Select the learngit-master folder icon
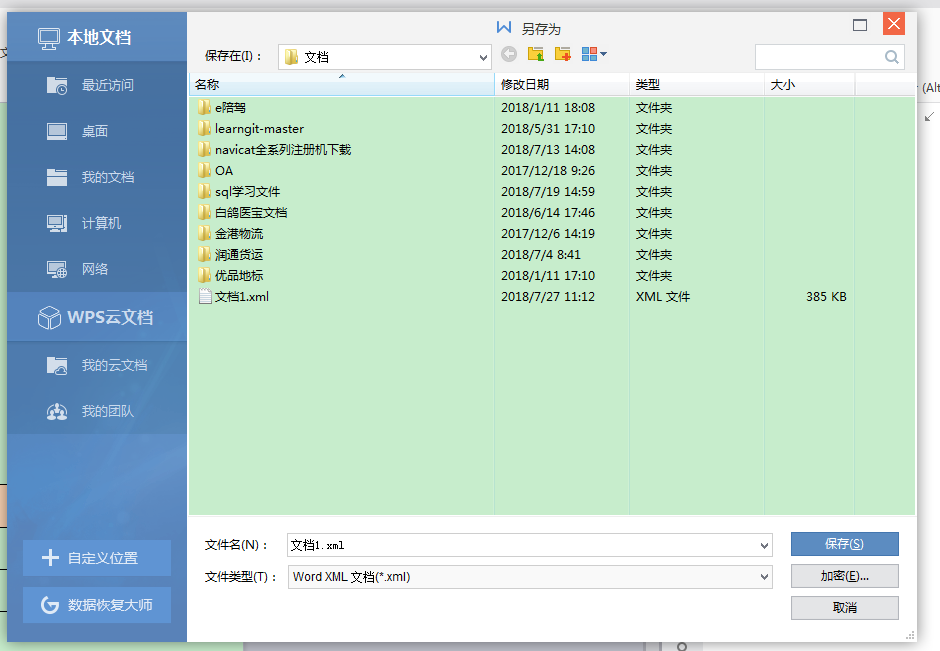 204,129
